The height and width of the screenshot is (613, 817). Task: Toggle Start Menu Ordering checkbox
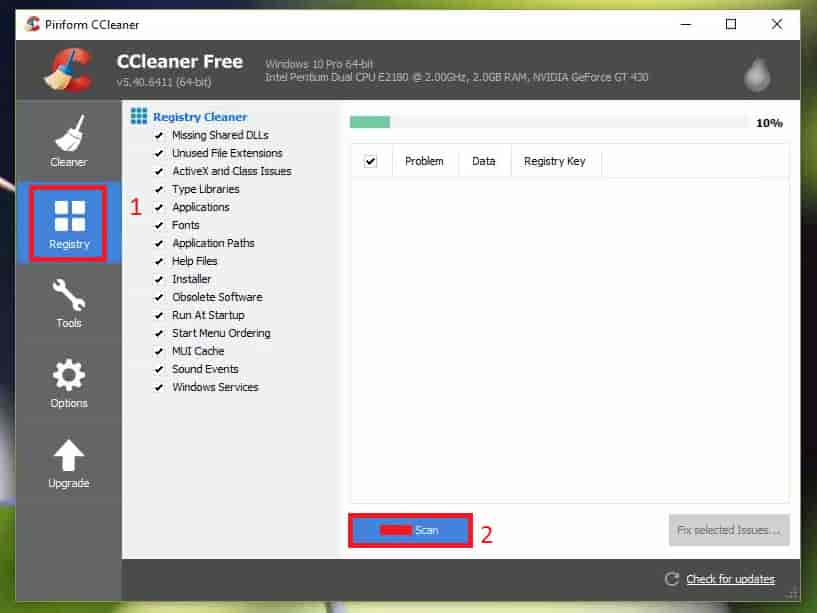coord(159,333)
